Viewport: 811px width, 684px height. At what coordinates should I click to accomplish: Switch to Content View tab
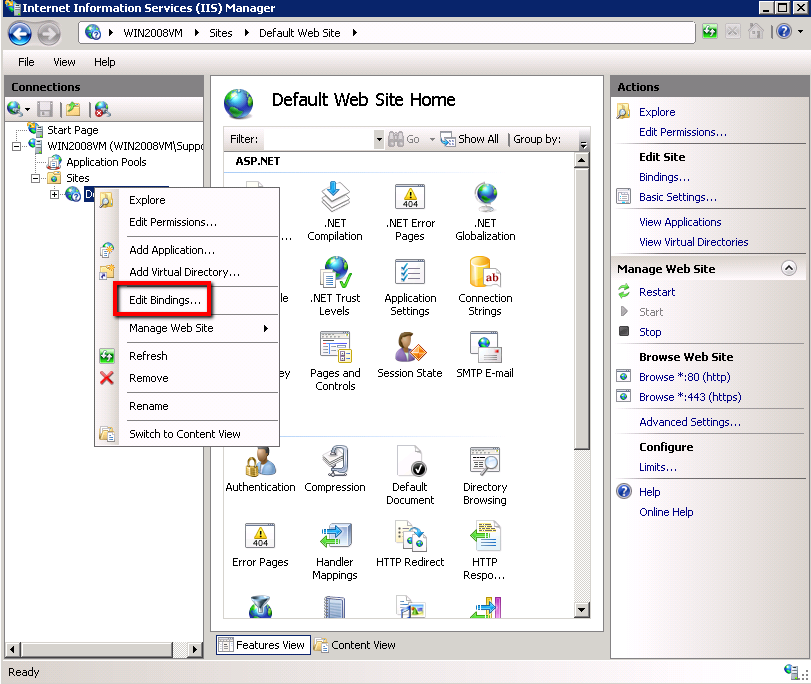coord(355,645)
